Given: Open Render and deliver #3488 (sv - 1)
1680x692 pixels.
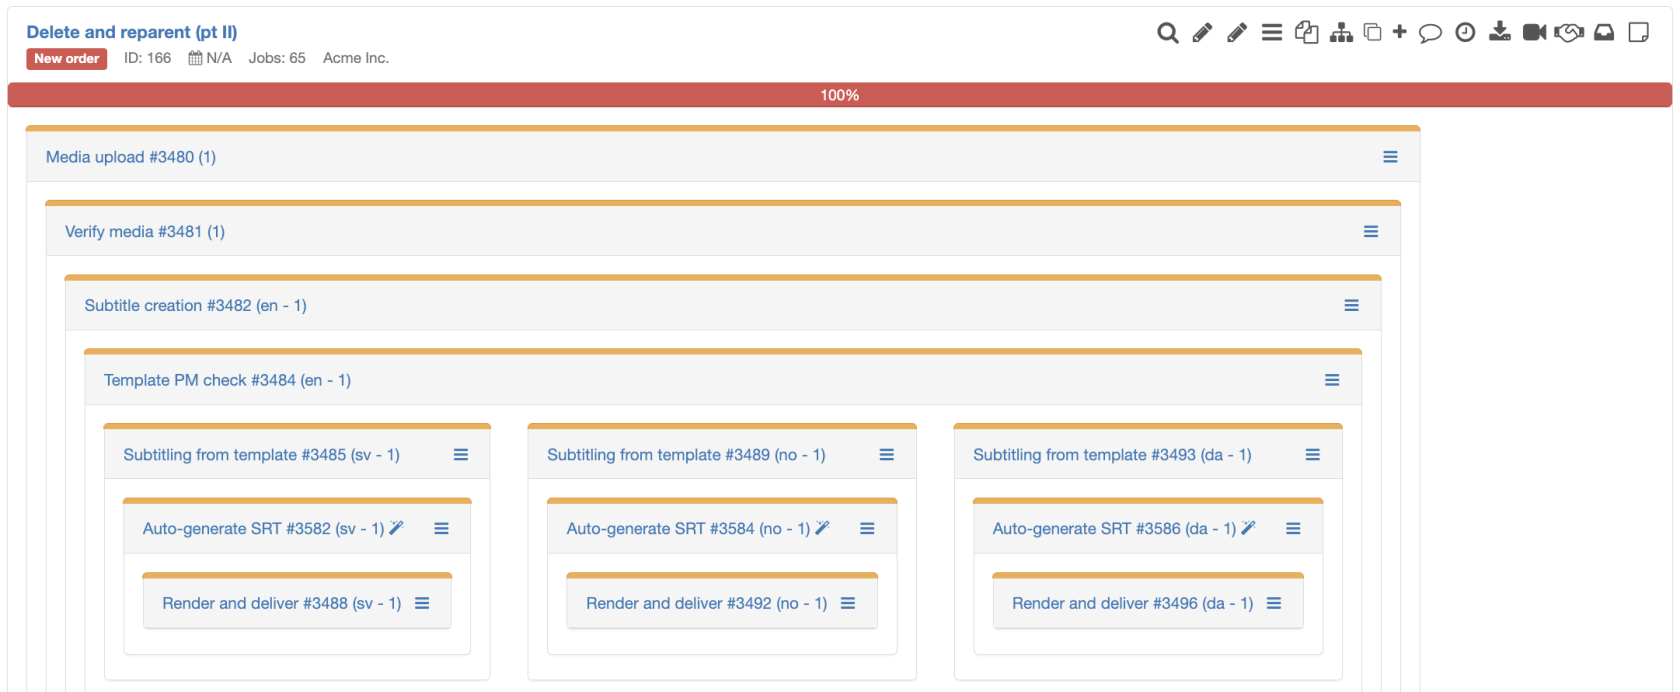Looking at the screenshot, I should 282,604.
